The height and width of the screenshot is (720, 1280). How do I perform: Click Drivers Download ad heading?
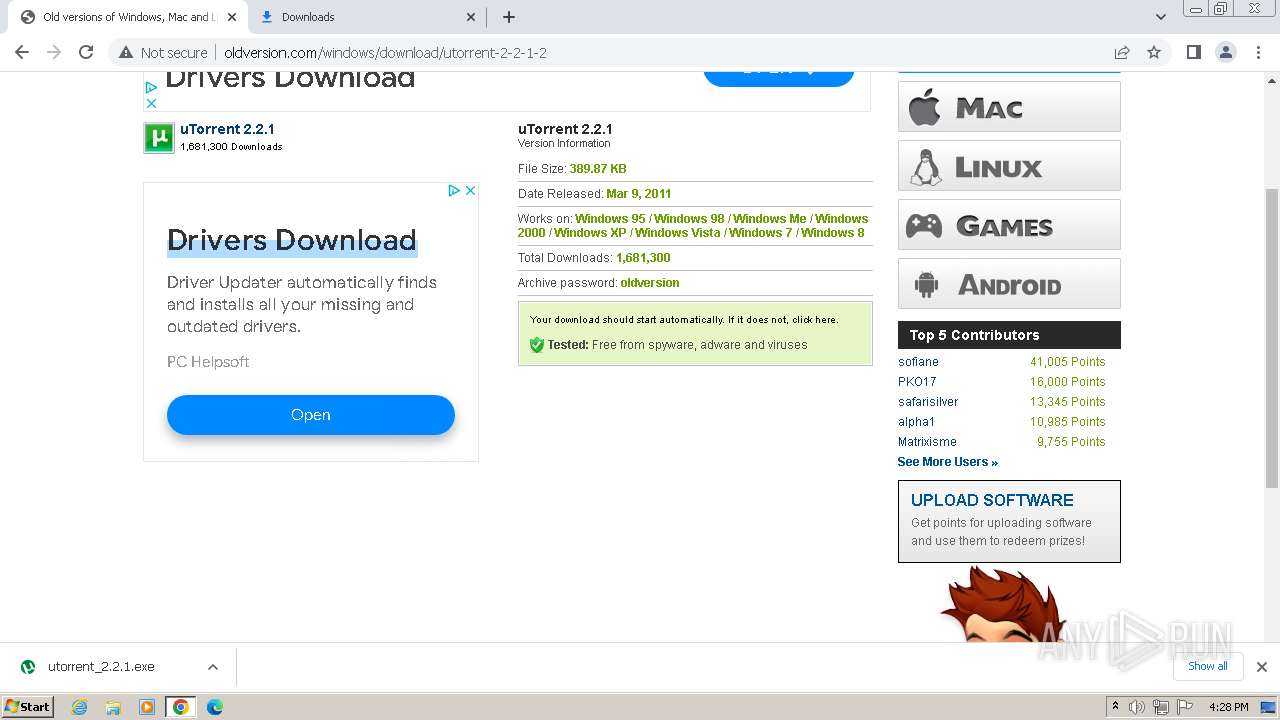click(x=291, y=240)
